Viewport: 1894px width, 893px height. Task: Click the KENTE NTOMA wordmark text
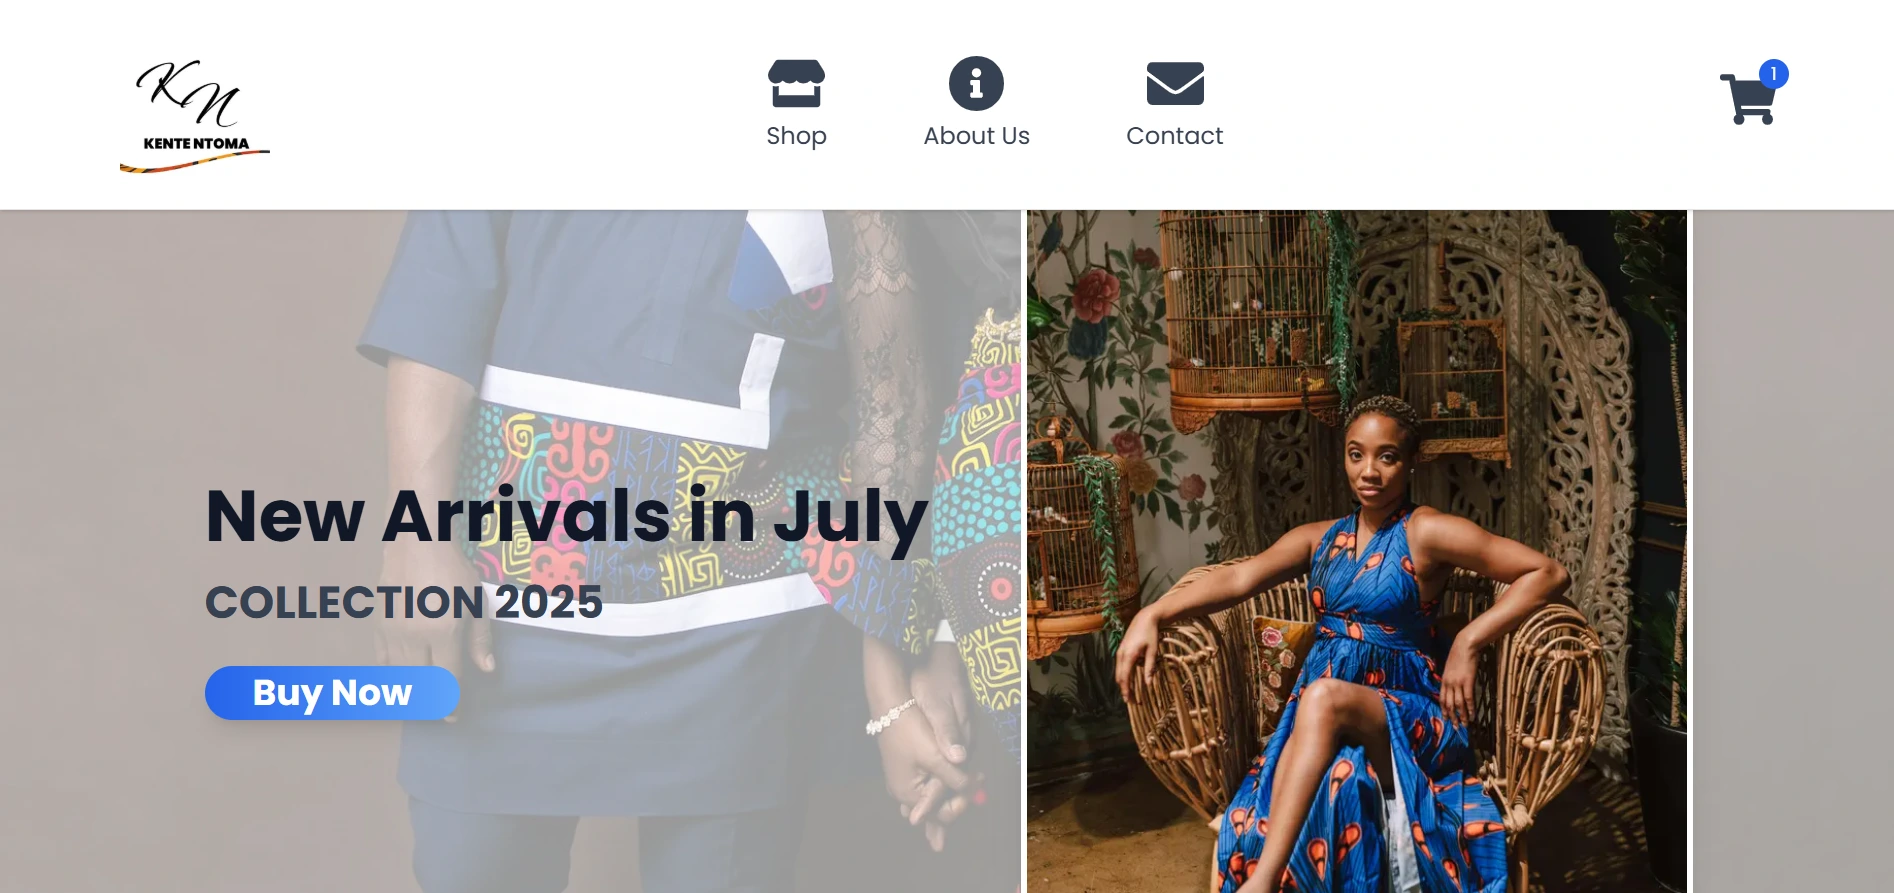coord(196,143)
